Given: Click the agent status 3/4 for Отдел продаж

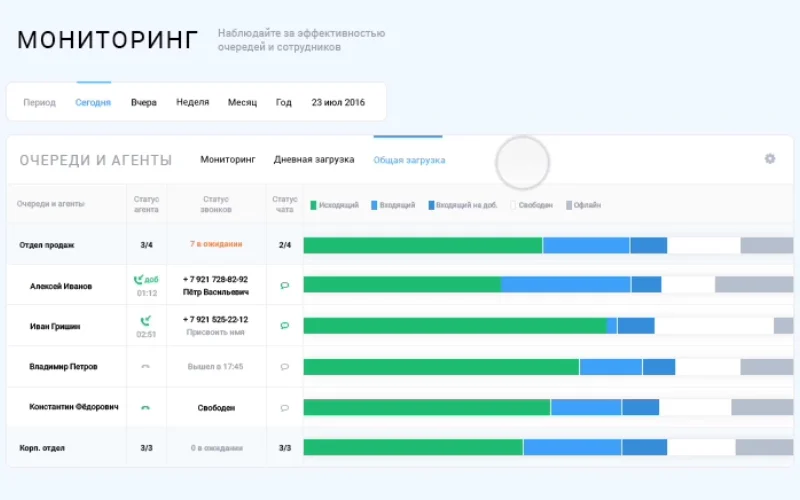Looking at the screenshot, I should click(146, 245).
